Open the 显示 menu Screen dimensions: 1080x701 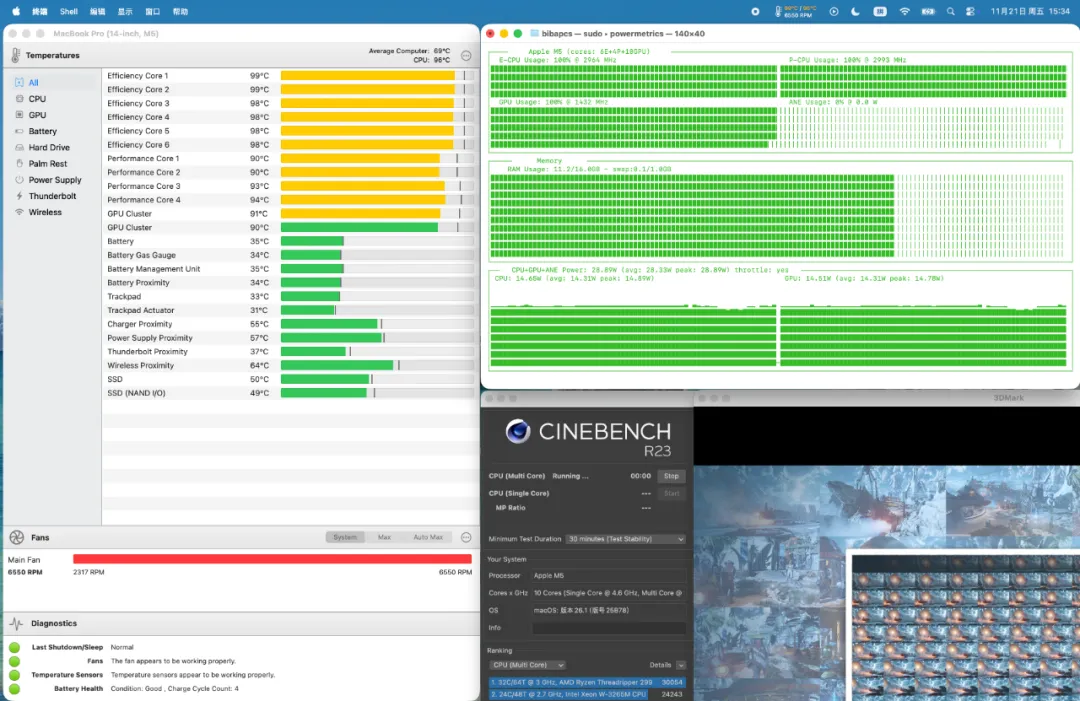(x=125, y=11)
